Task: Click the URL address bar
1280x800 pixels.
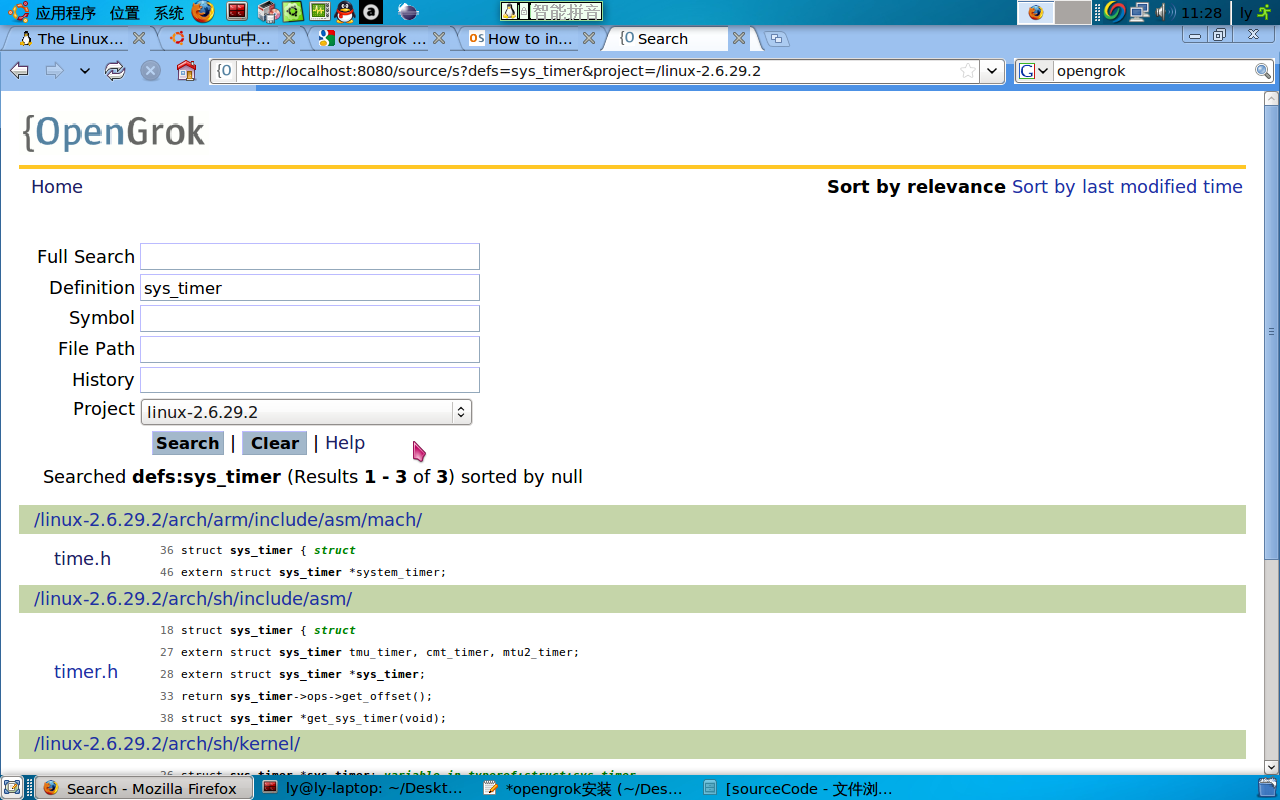Action: pyautogui.click(x=597, y=71)
